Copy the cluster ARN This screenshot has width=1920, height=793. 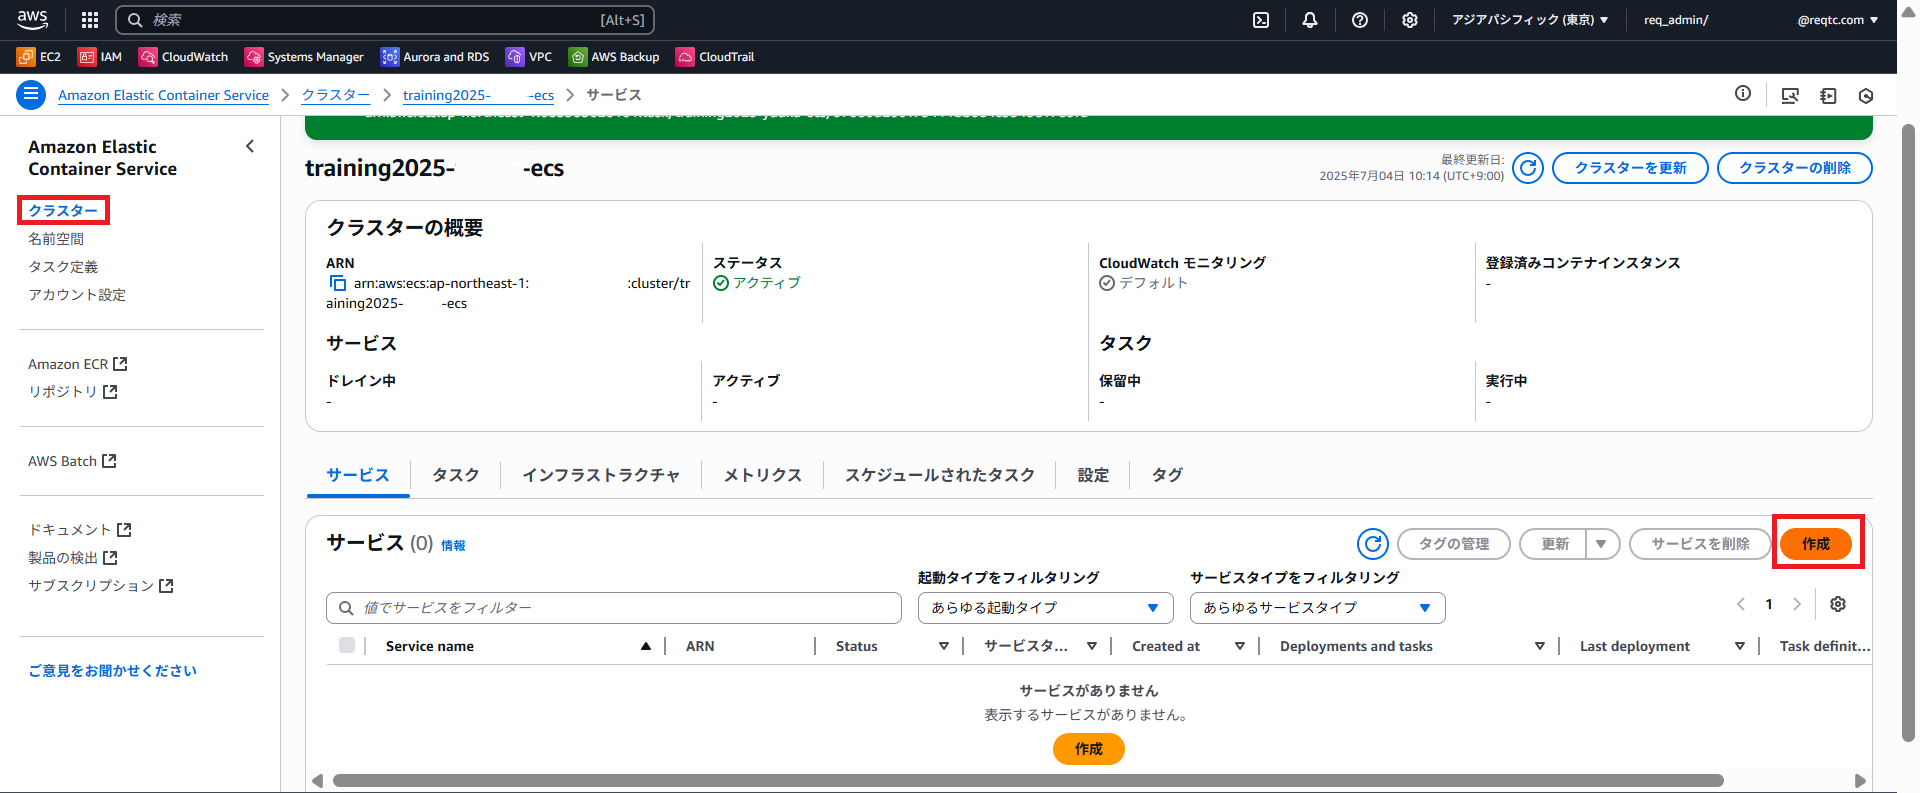pyautogui.click(x=338, y=283)
